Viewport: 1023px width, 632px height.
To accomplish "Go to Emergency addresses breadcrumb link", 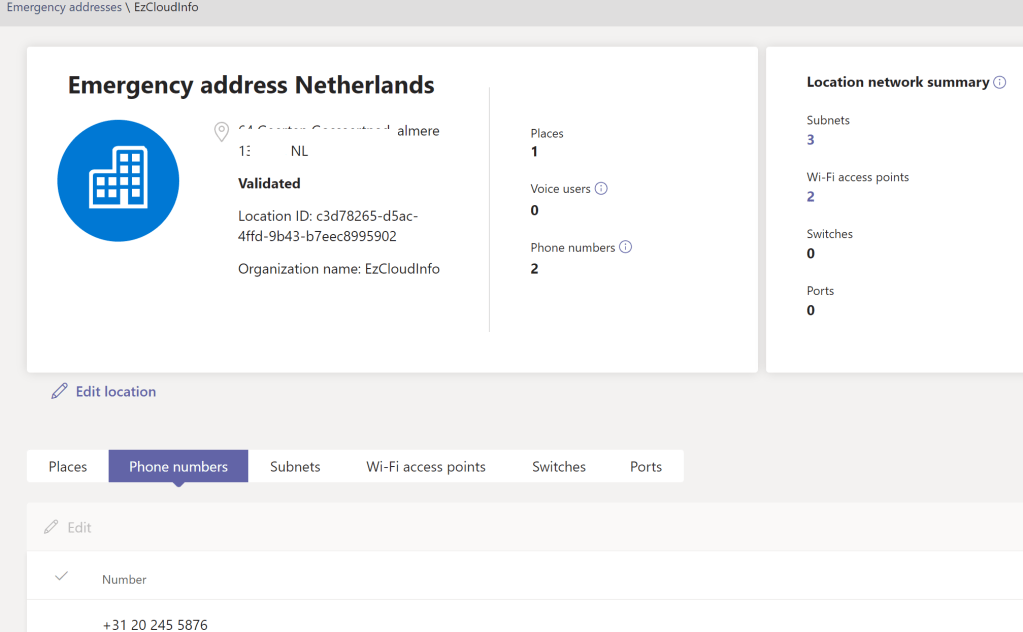I will click(x=64, y=7).
